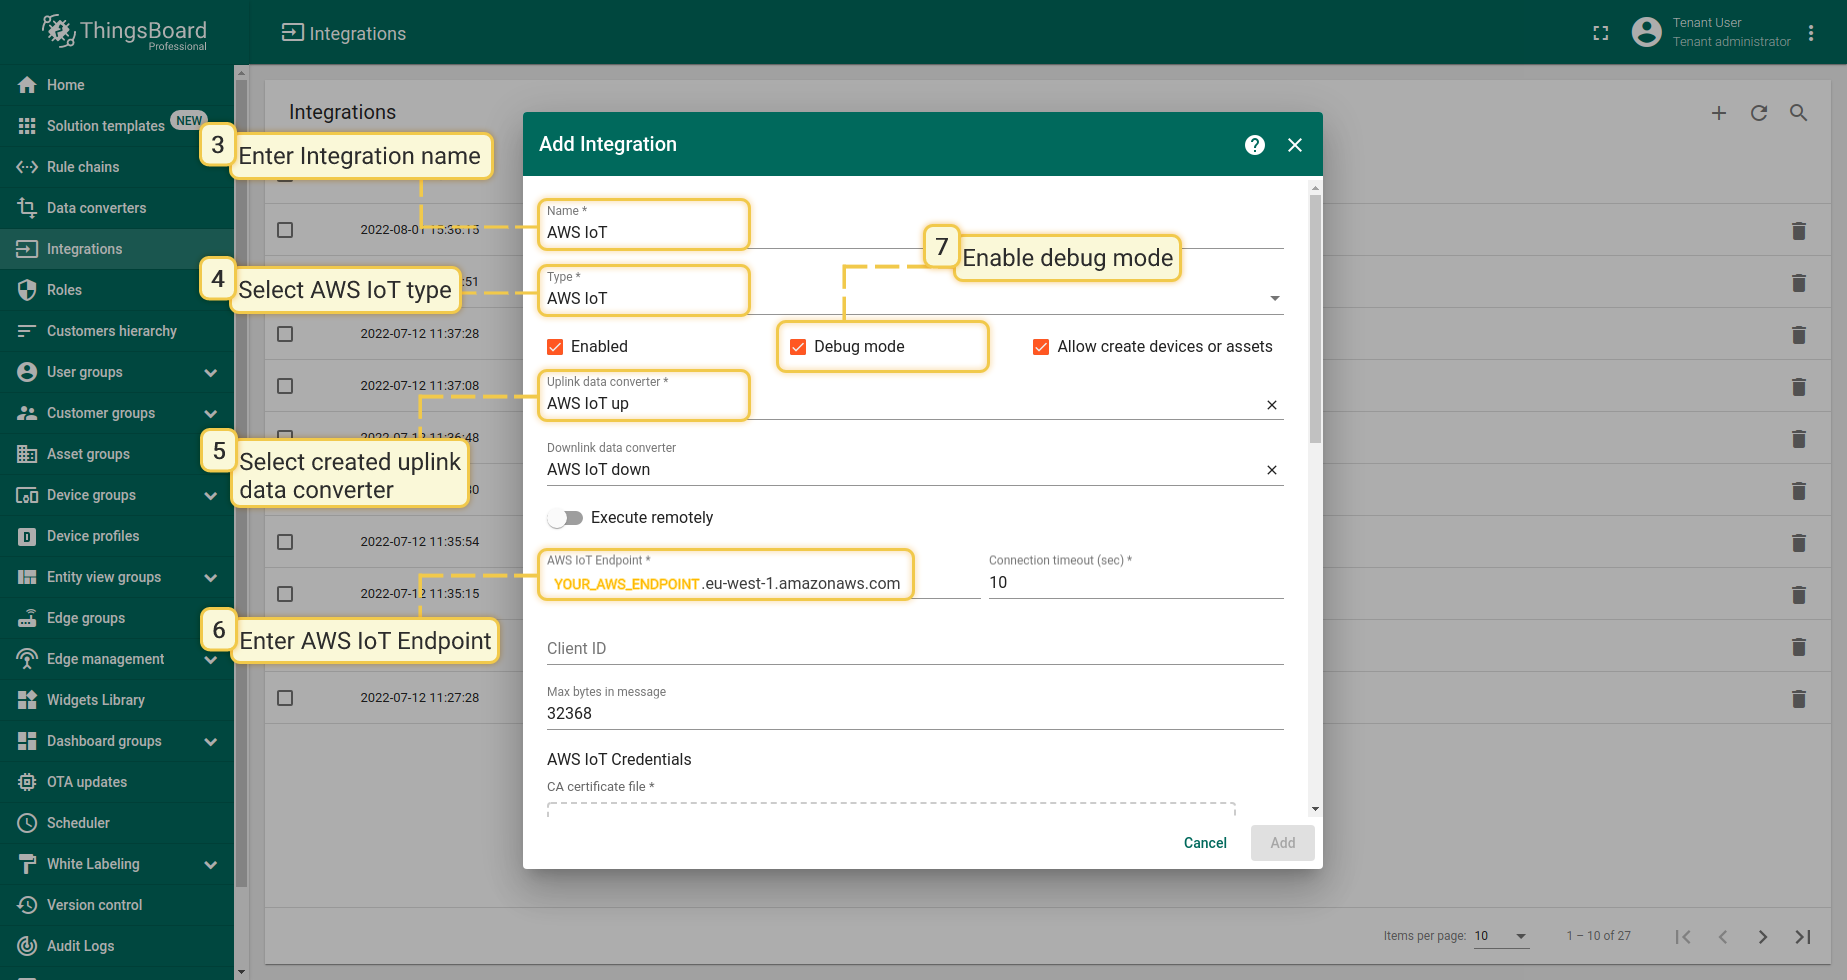Delete the 2022-07-12 11:37:08 integration
1847x980 pixels.
tap(1799, 387)
